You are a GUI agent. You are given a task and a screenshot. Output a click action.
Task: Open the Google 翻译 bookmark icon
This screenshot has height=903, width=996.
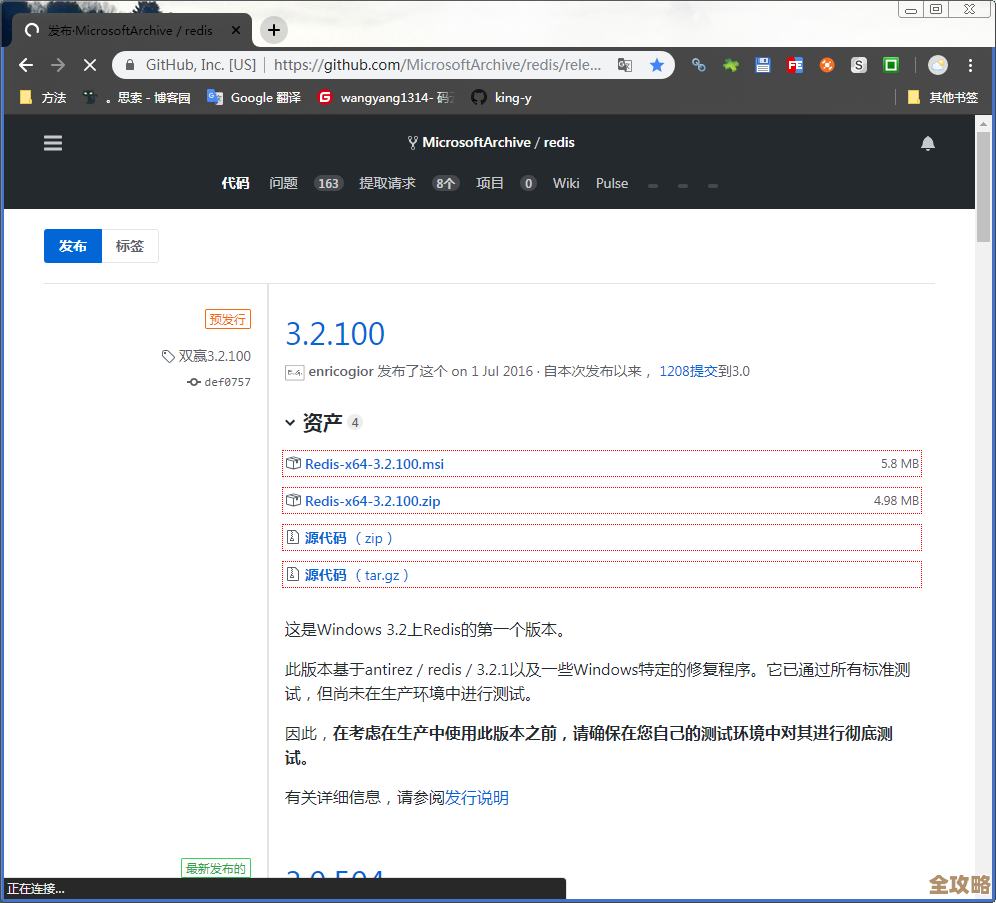tap(215, 97)
